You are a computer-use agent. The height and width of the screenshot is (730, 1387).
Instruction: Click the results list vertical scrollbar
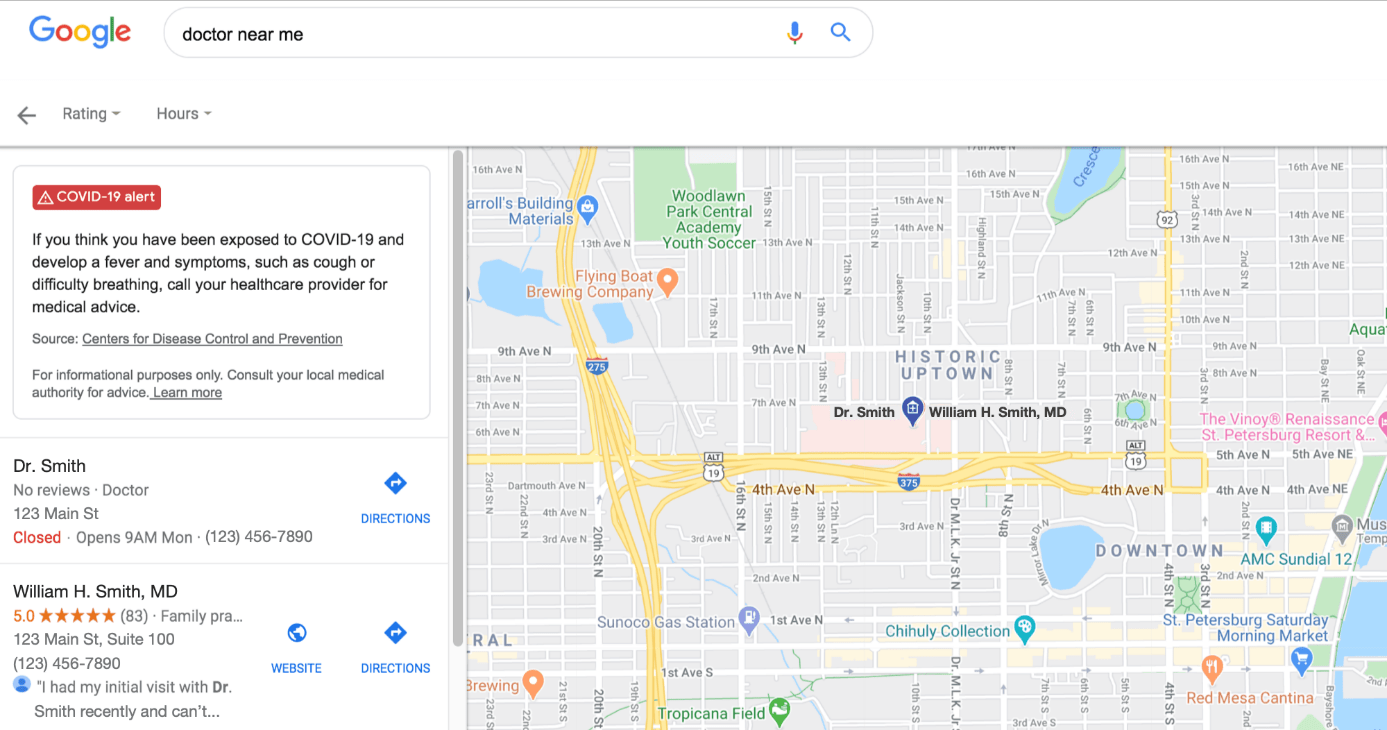tap(458, 398)
